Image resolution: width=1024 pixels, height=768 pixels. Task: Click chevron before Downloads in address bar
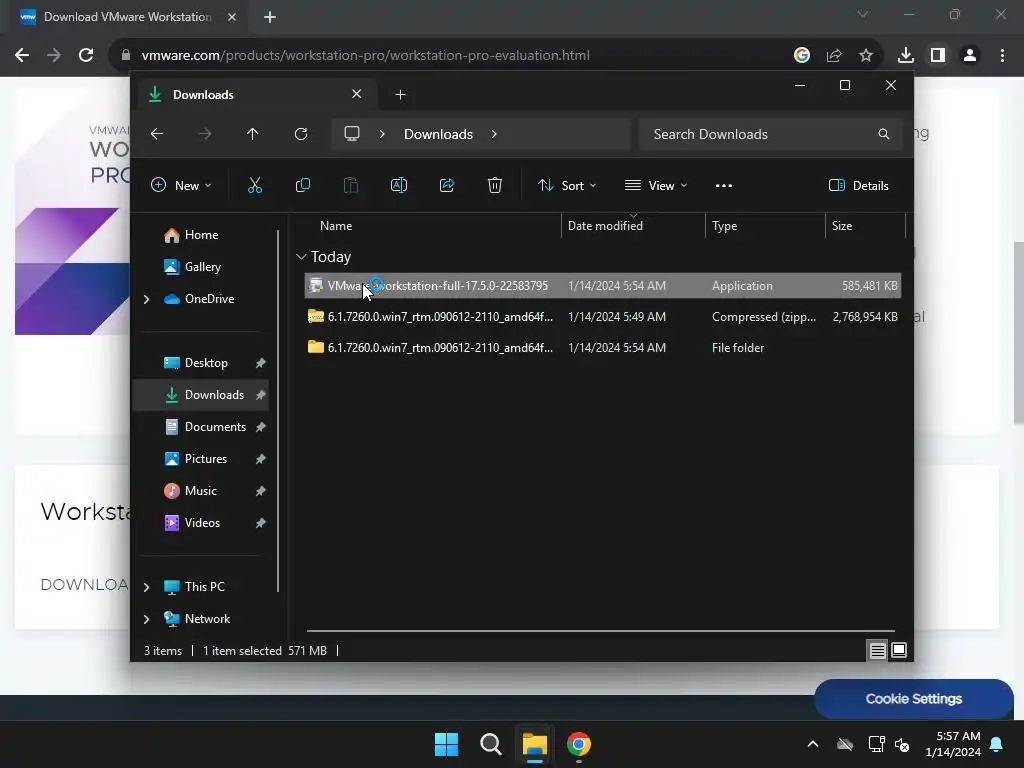(382, 134)
